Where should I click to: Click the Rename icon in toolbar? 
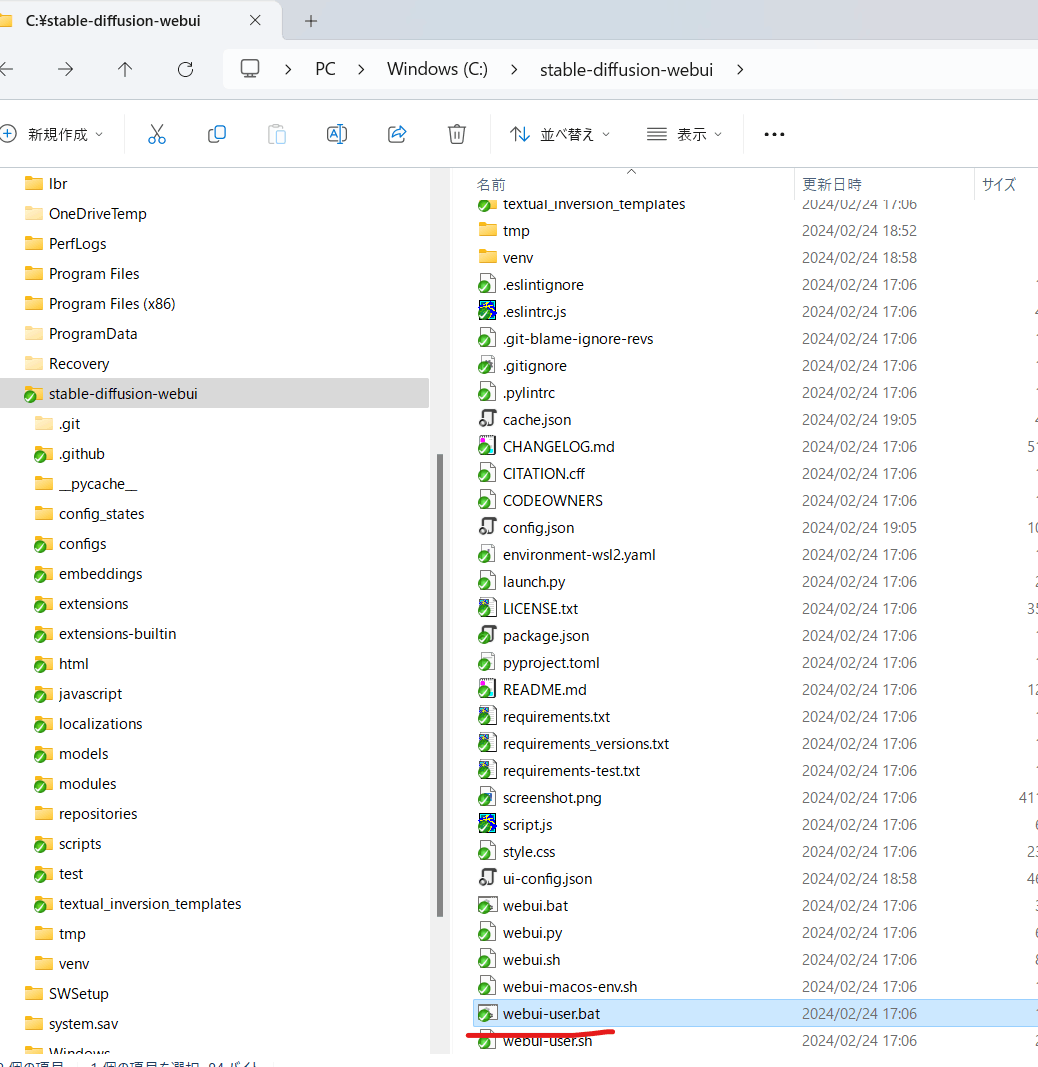pos(337,134)
